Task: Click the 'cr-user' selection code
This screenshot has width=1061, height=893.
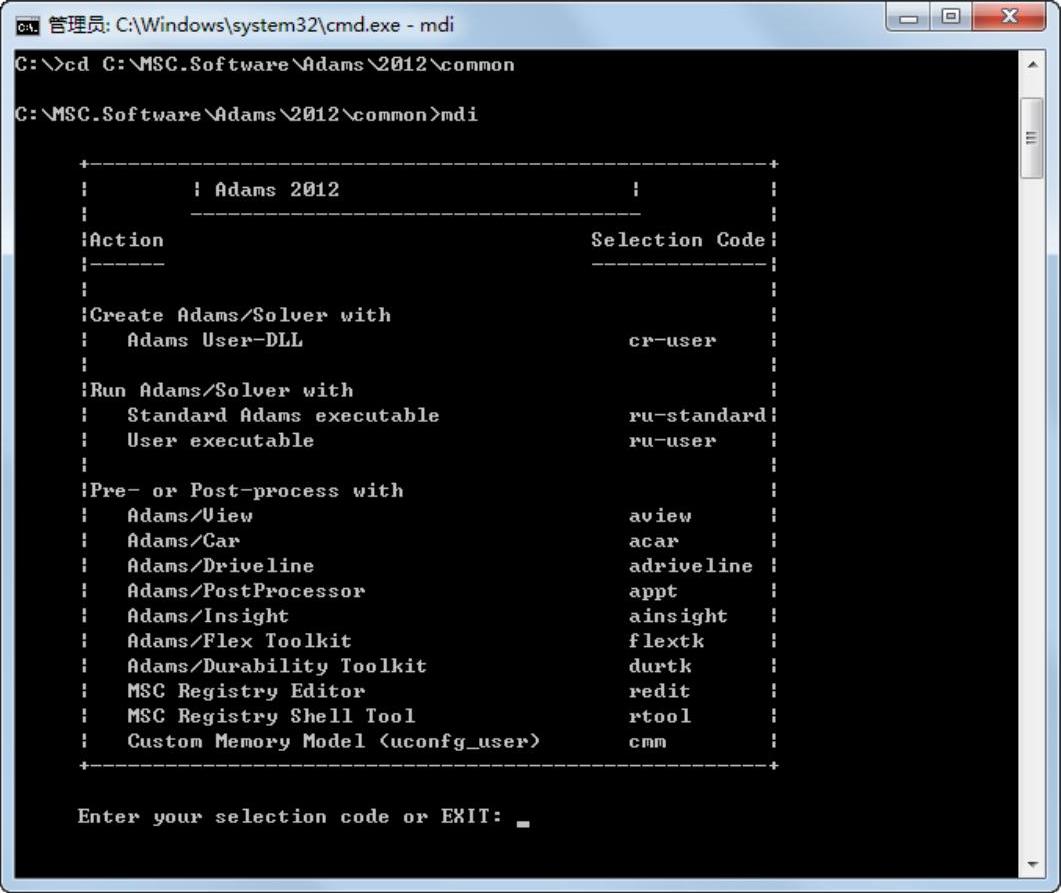Action: [672, 340]
